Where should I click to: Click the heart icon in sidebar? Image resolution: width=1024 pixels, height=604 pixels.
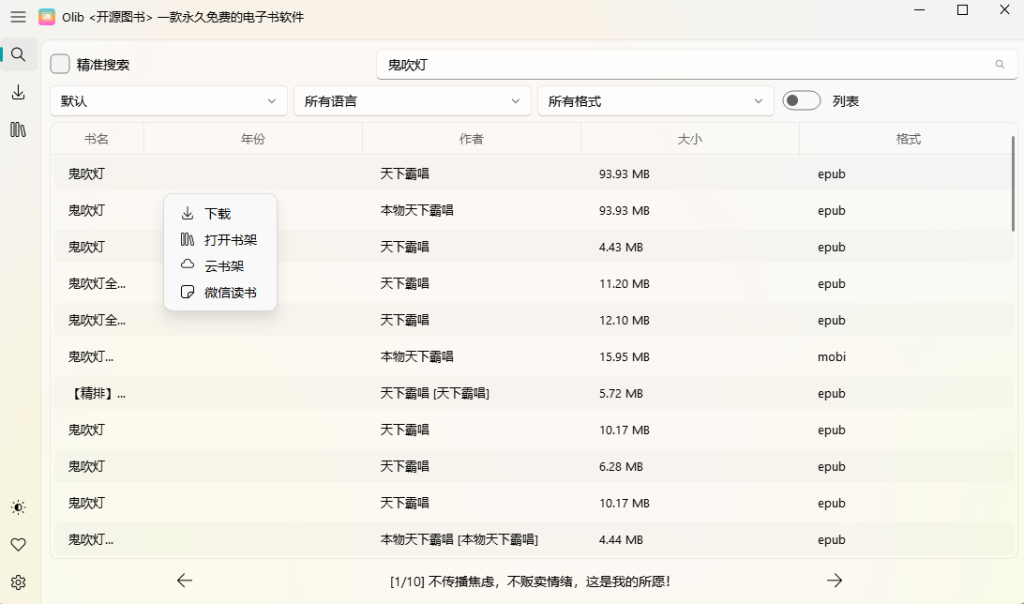(18, 545)
